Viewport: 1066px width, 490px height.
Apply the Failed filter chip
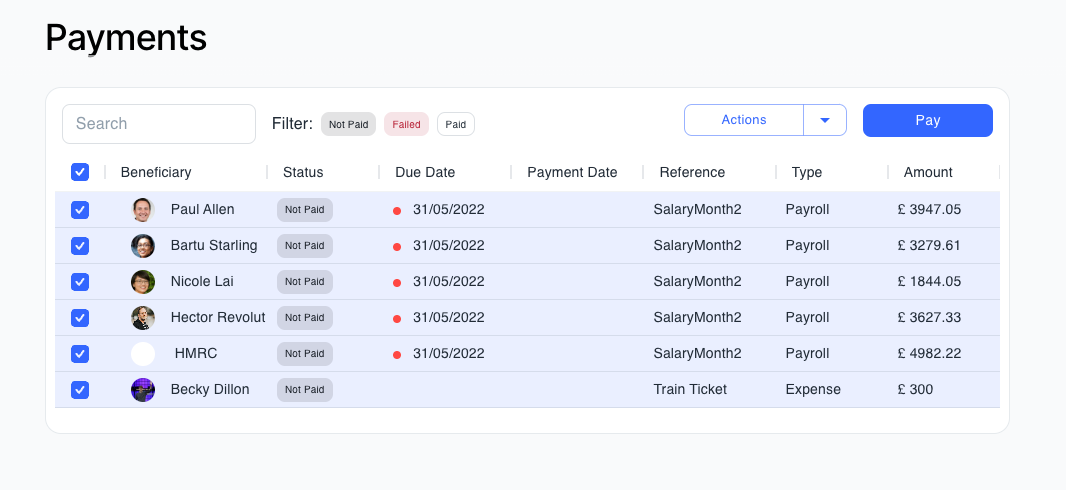[406, 125]
